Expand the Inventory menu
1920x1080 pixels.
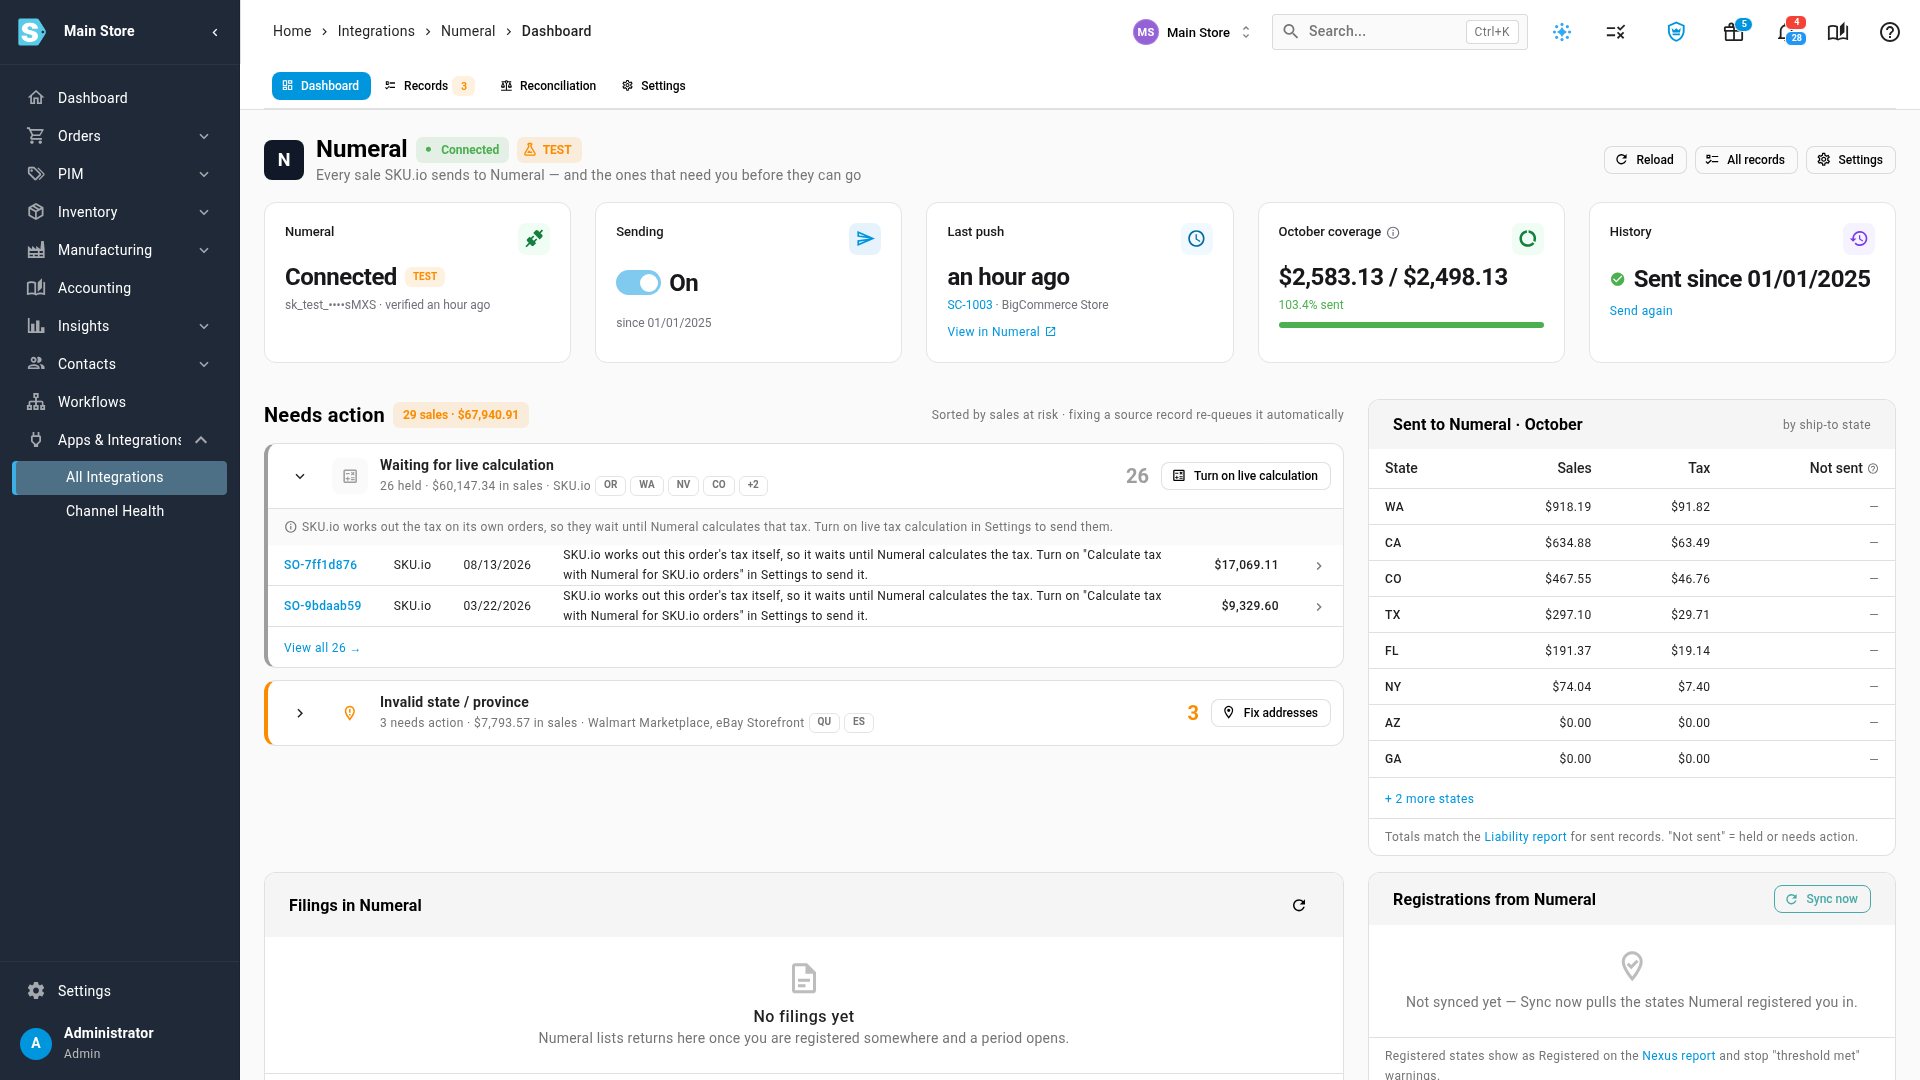point(120,212)
